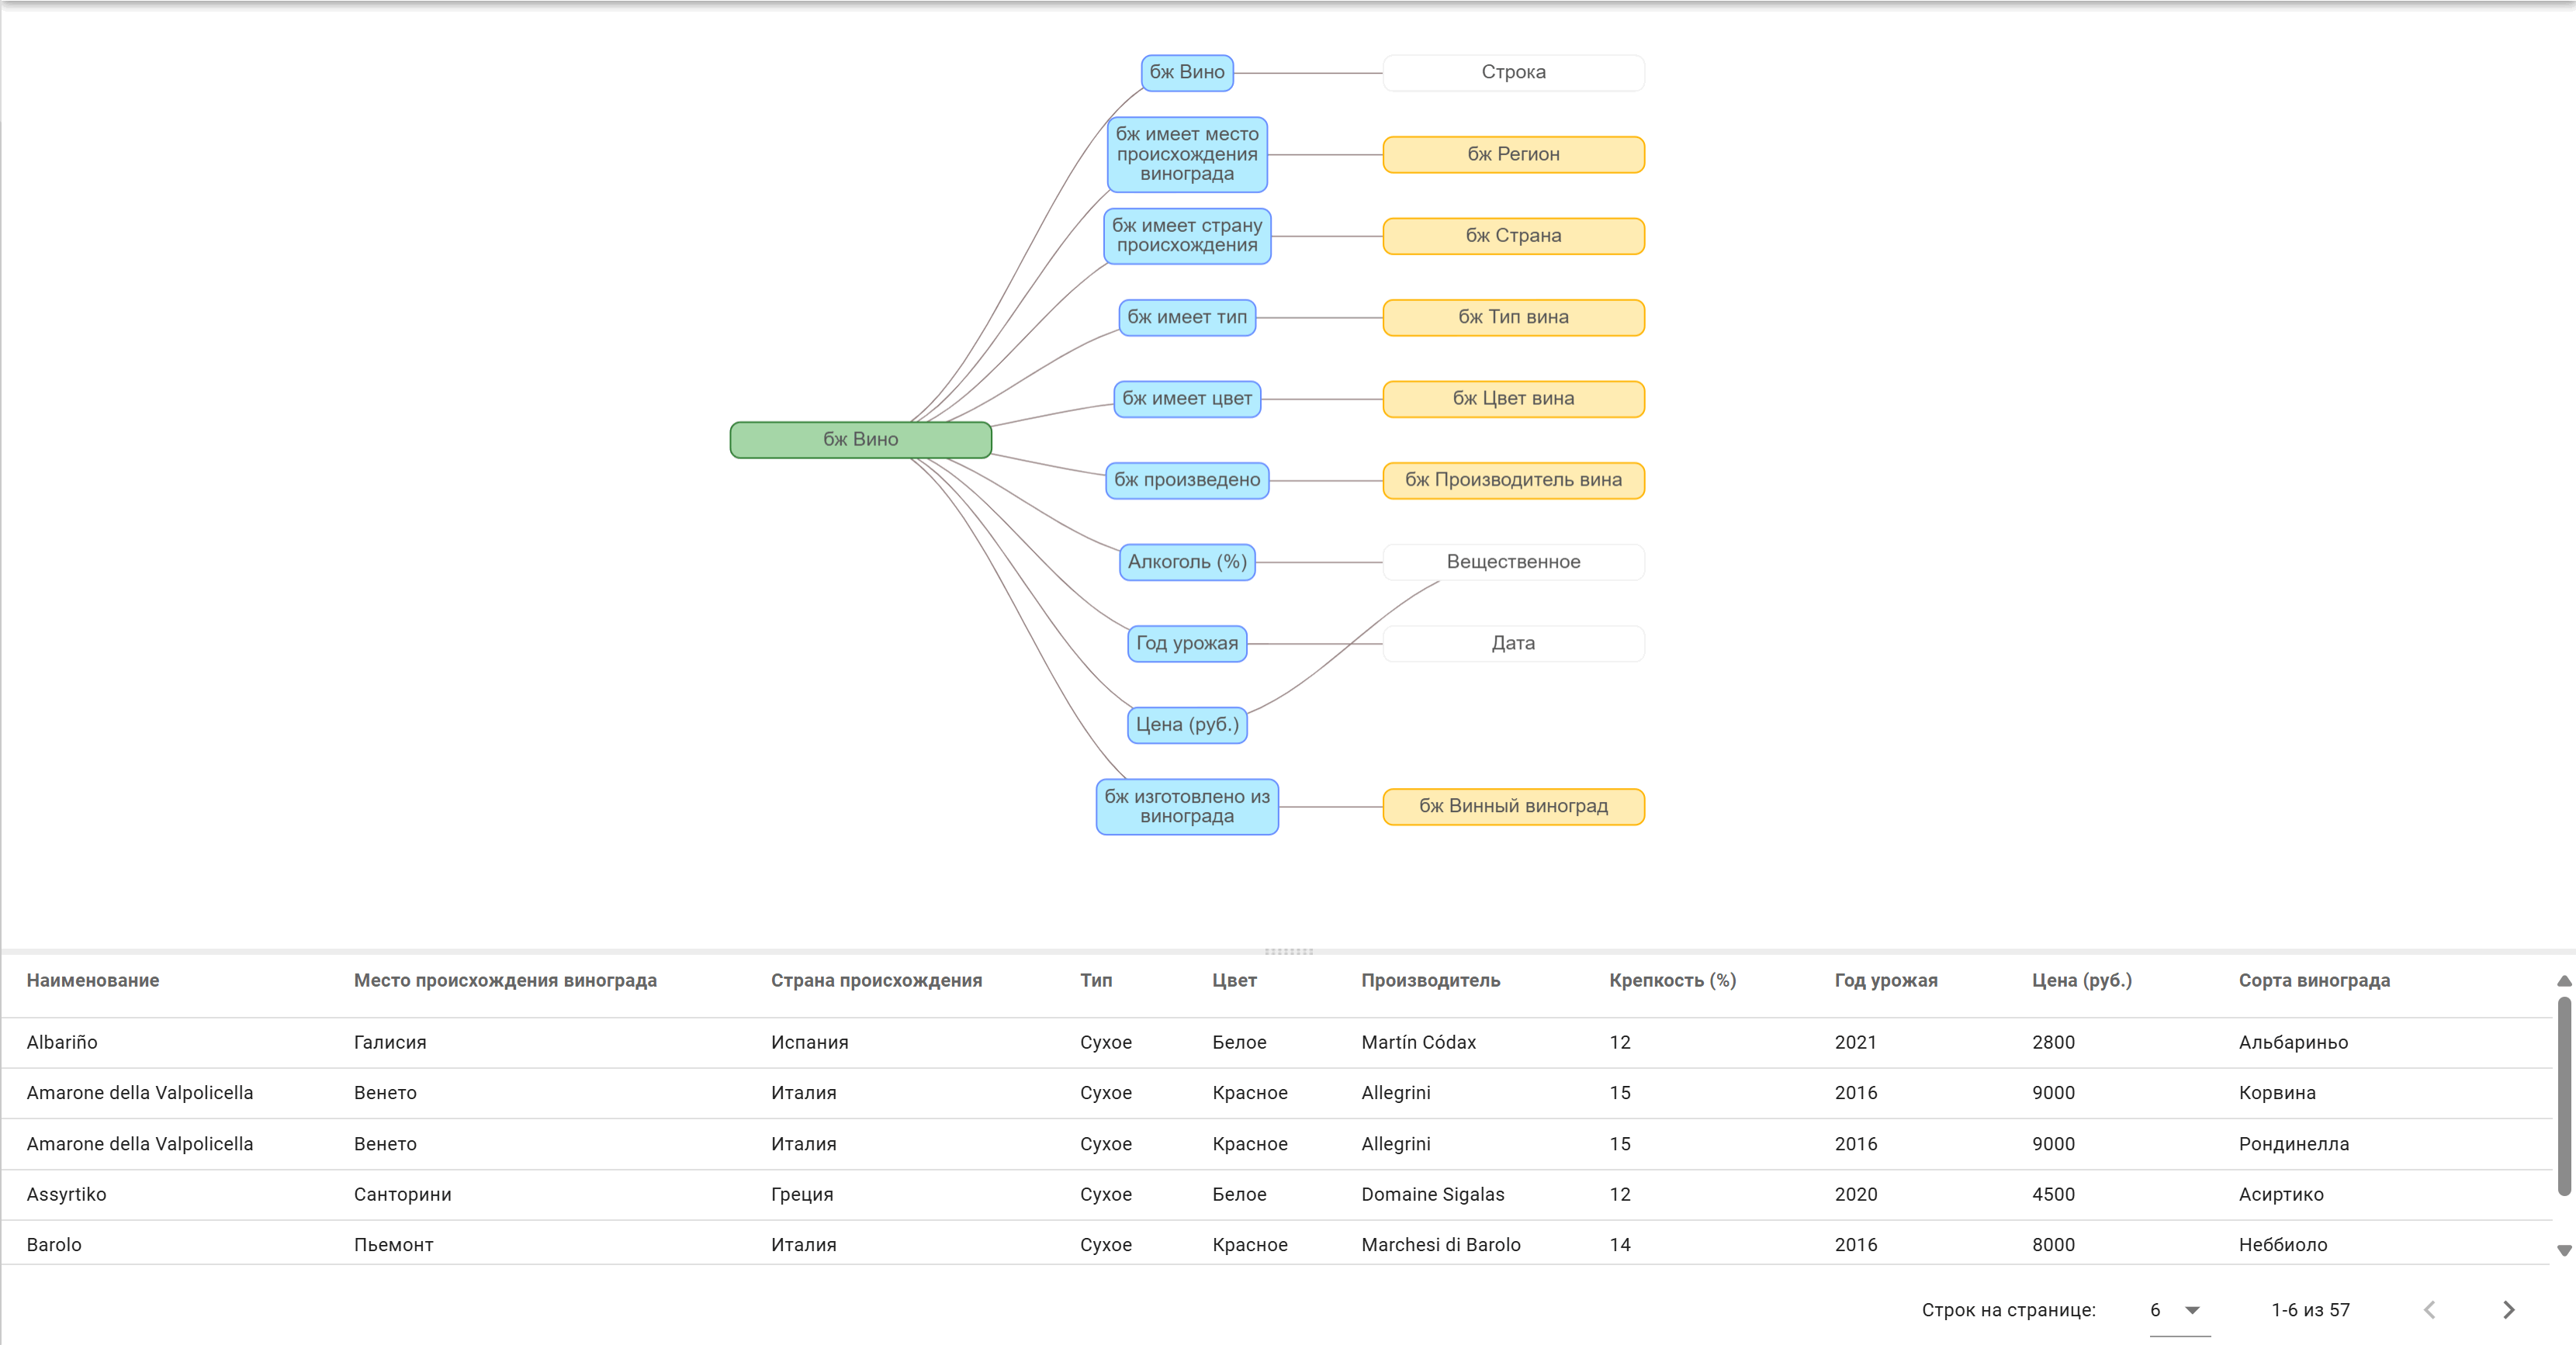
Task: Click 'Испания' country cell
Action: click(809, 1042)
